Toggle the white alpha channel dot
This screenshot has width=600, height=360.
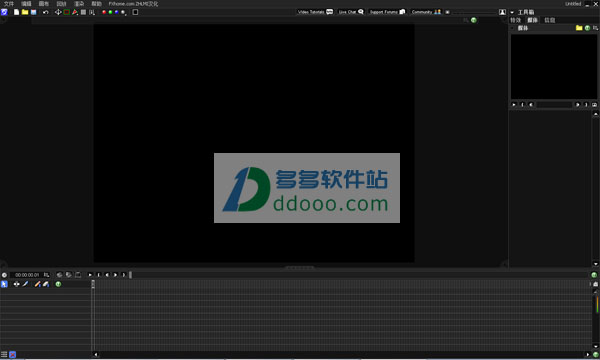coord(123,12)
